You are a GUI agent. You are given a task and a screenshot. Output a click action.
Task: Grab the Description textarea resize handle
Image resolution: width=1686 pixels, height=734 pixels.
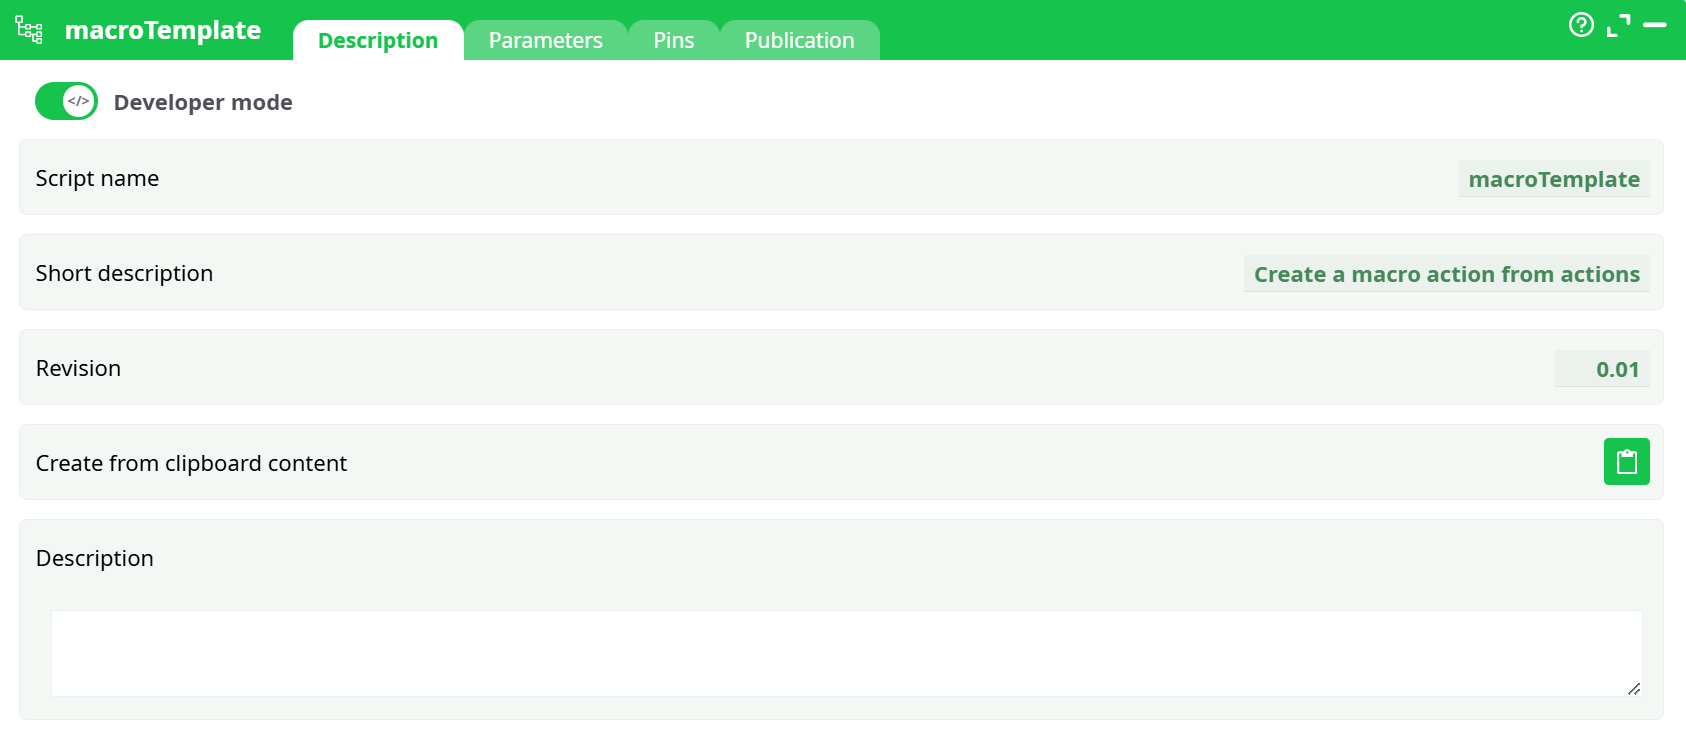click(1633, 688)
